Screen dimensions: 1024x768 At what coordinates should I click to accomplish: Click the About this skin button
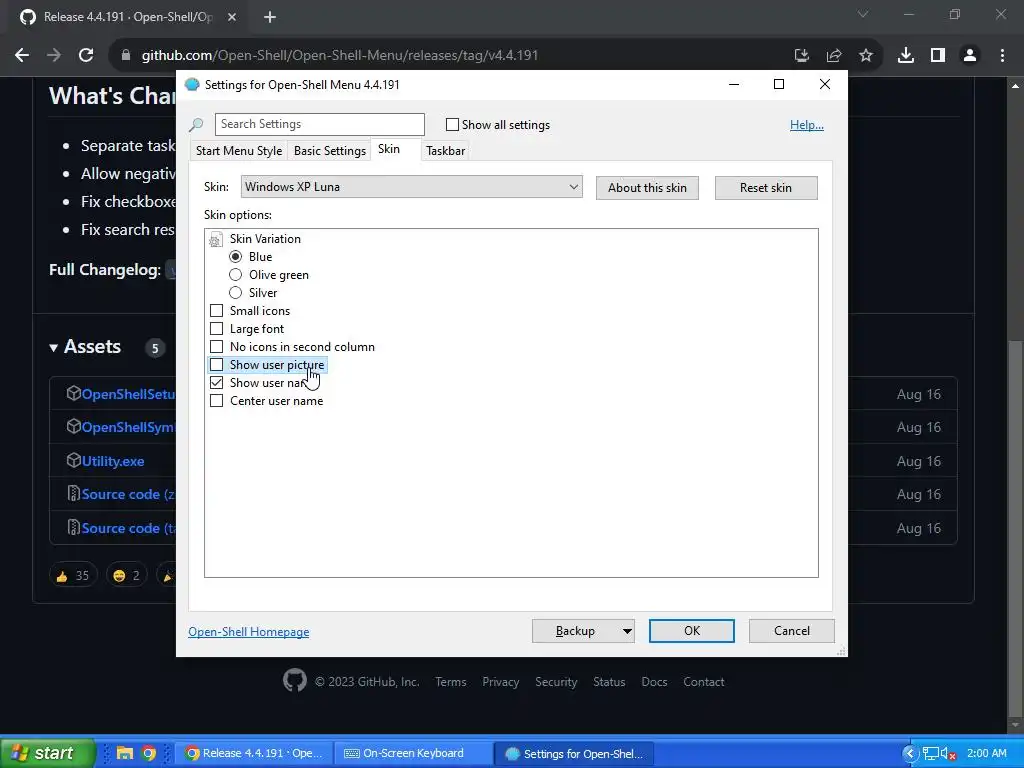[x=647, y=188]
